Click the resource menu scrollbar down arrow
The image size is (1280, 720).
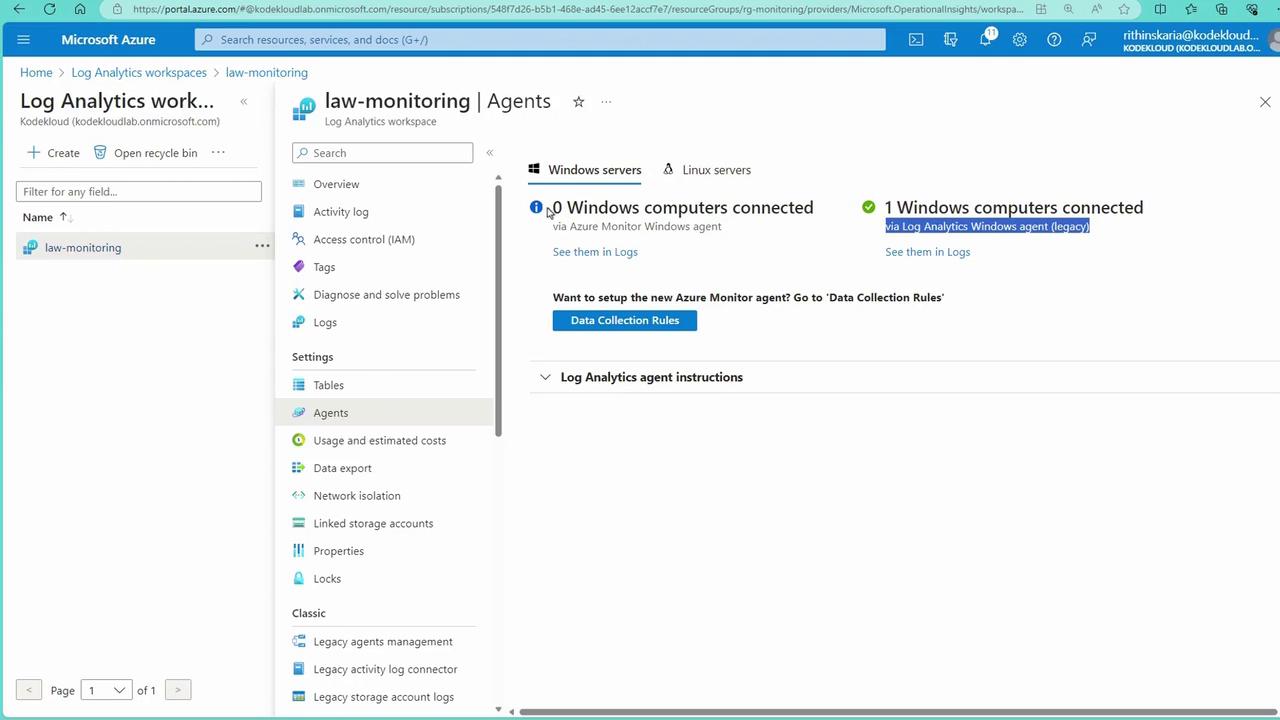pyautogui.click(x=498, y=709)
